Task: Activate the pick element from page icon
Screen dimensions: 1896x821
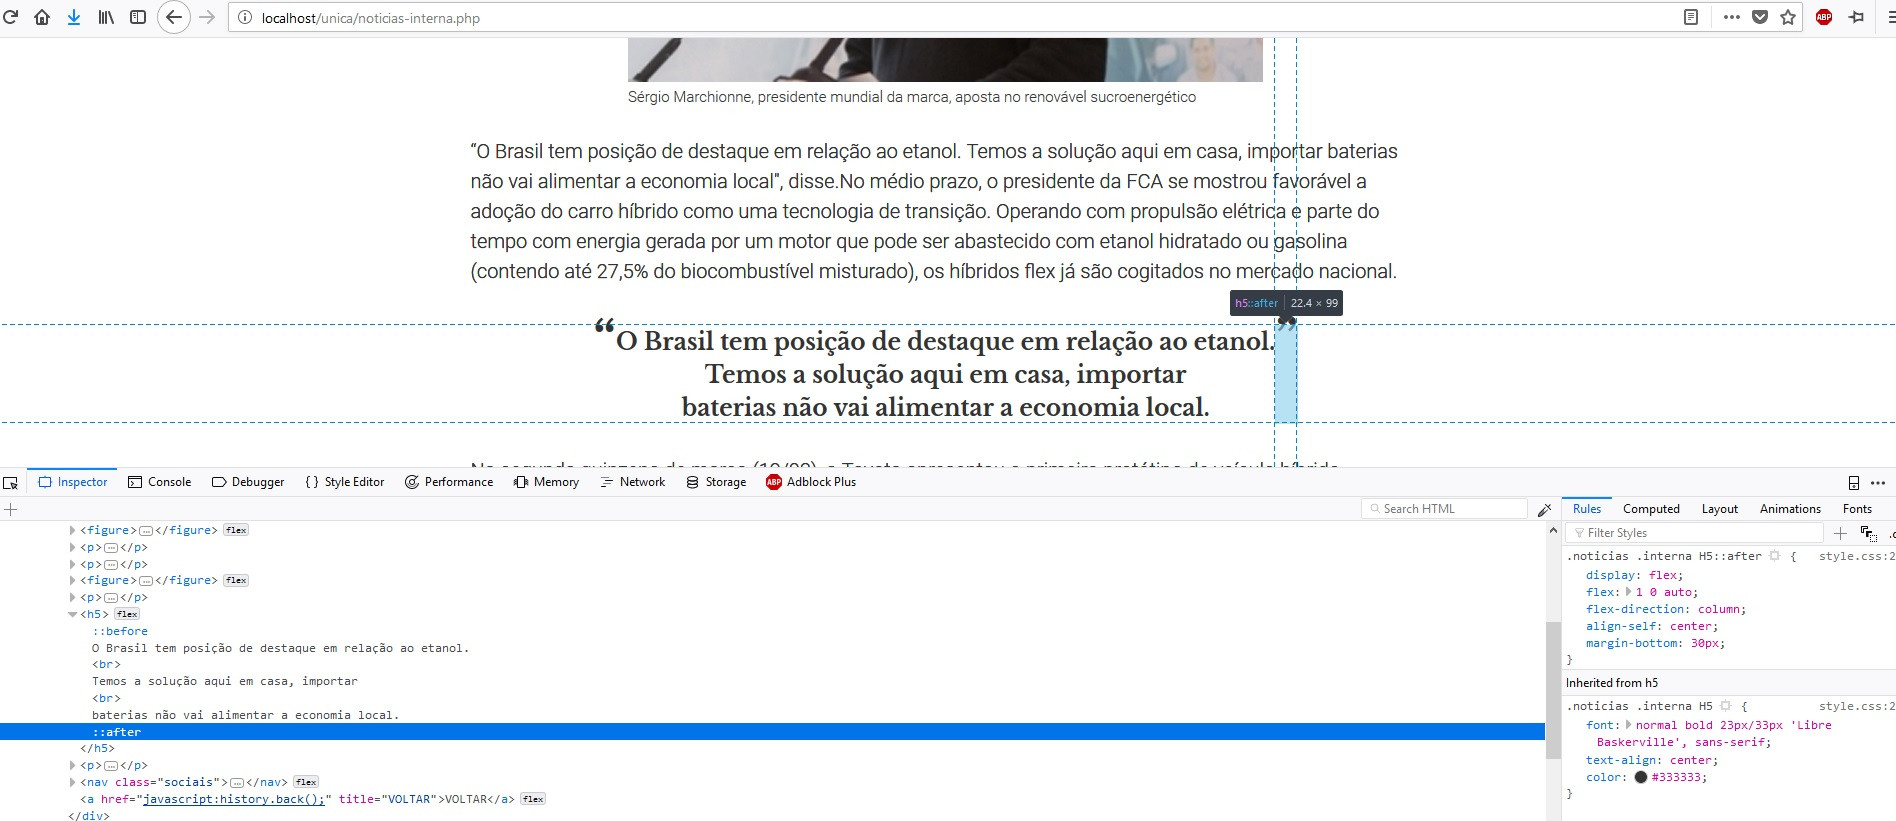Action: click(11, 482)
